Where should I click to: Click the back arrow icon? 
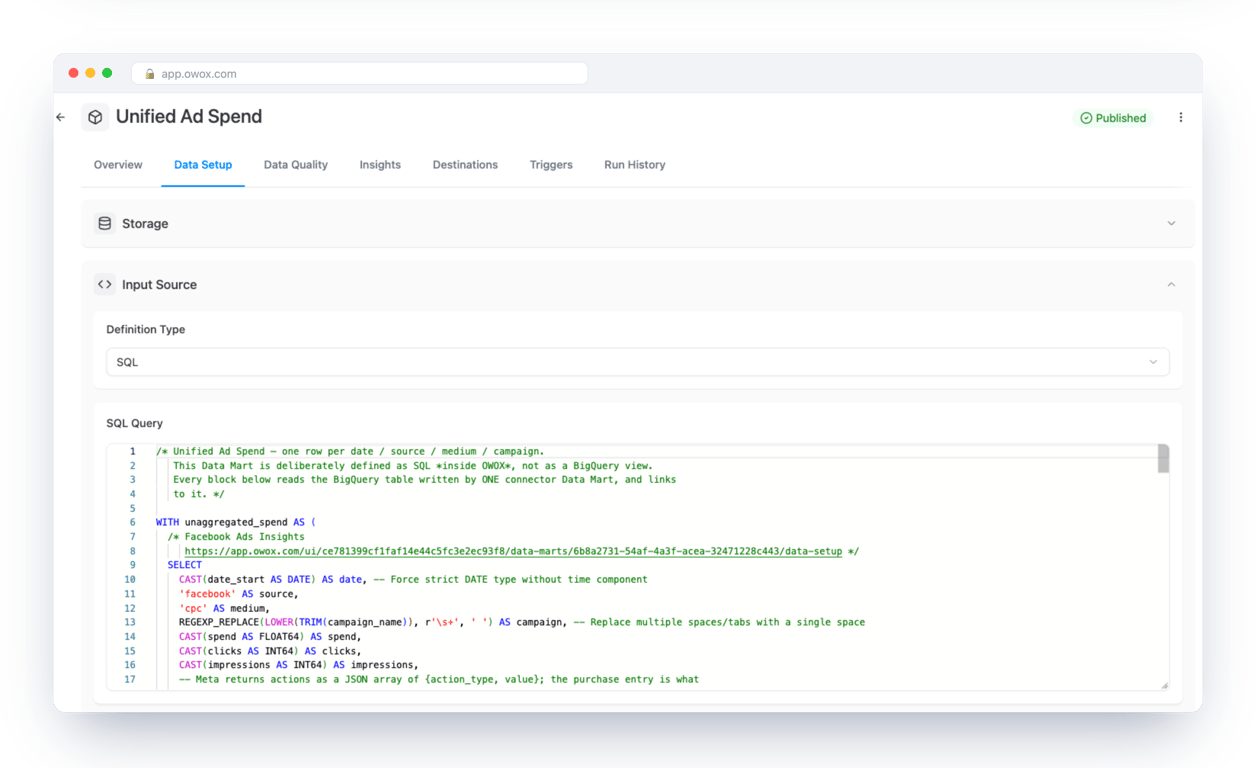61,117
